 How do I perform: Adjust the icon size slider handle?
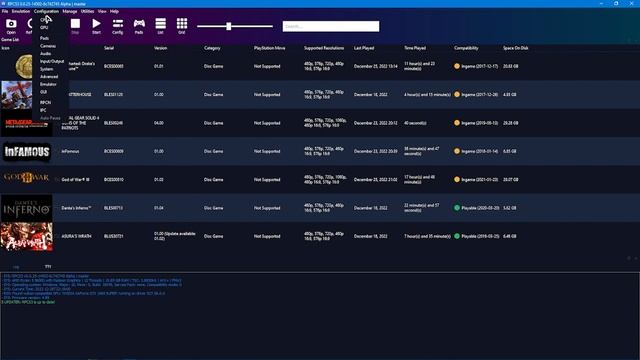229,26
